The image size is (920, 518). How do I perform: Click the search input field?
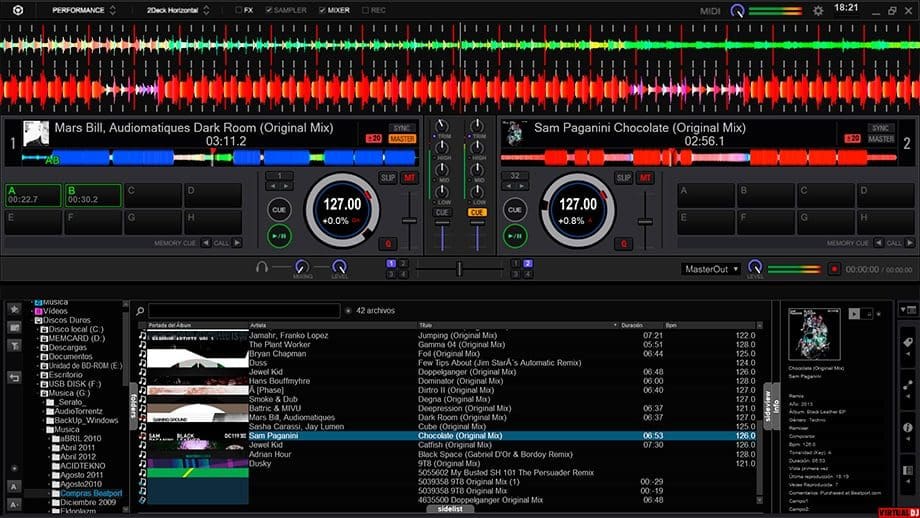point(244,310)
